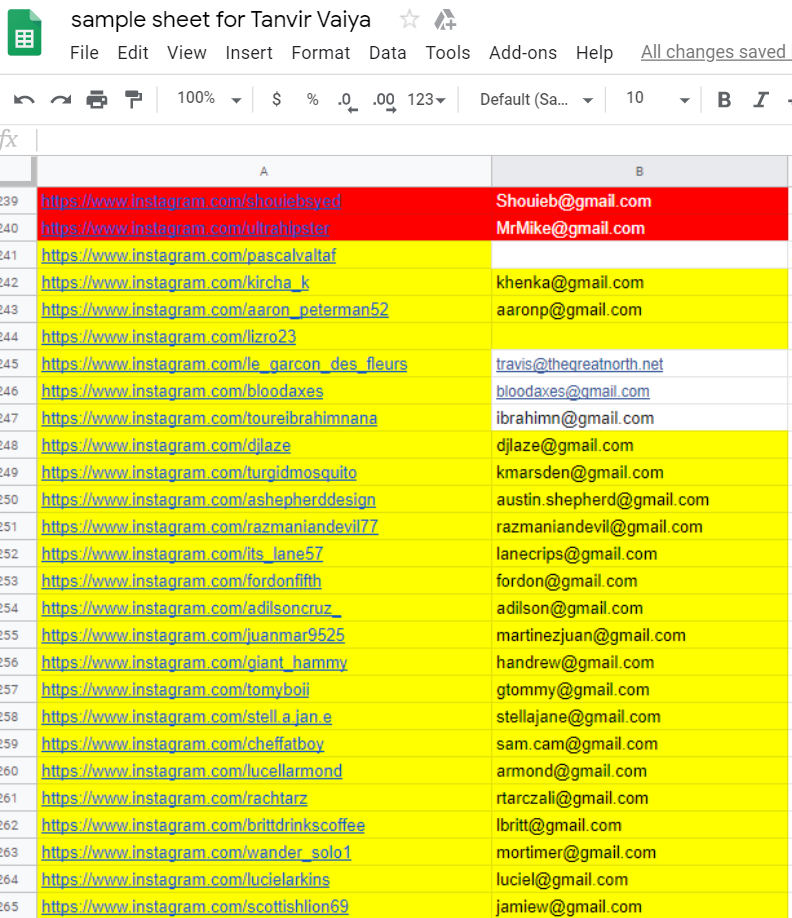The image size is (792, 918).
Task: Open the instagram.com/kircha_k link
Action: point(175,283)
